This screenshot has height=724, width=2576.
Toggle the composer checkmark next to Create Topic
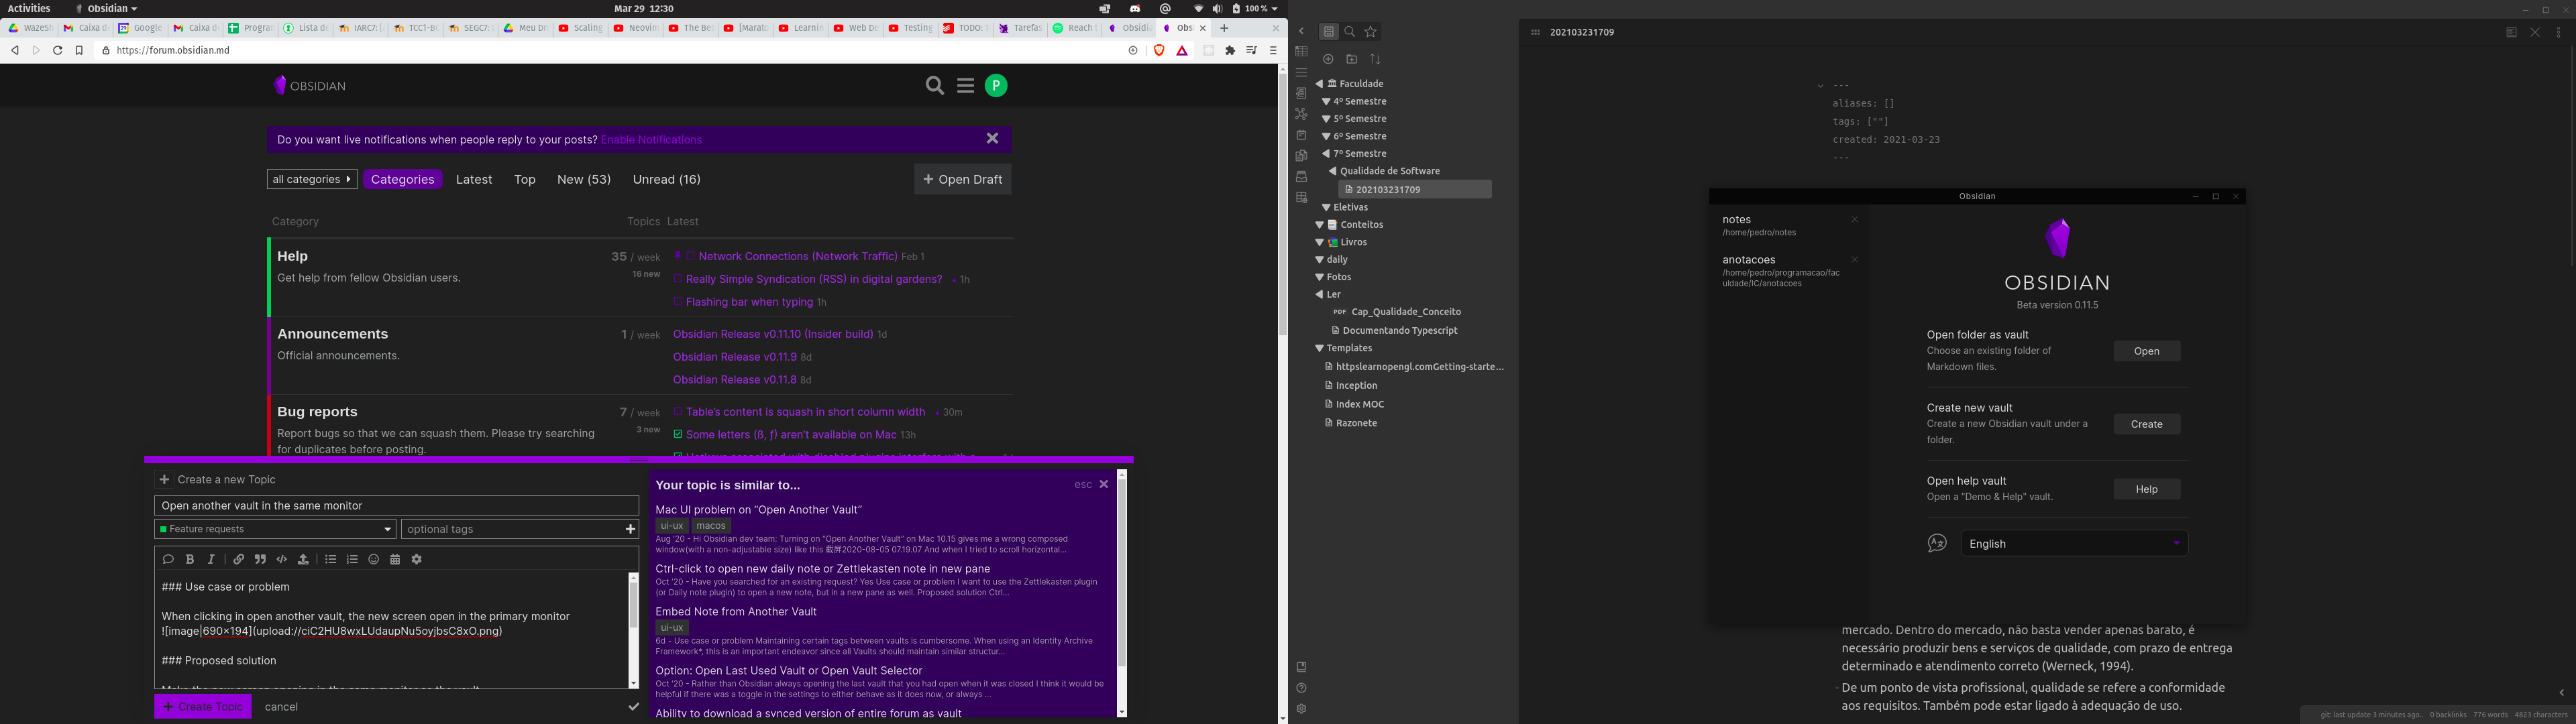(x=633, y=706)
